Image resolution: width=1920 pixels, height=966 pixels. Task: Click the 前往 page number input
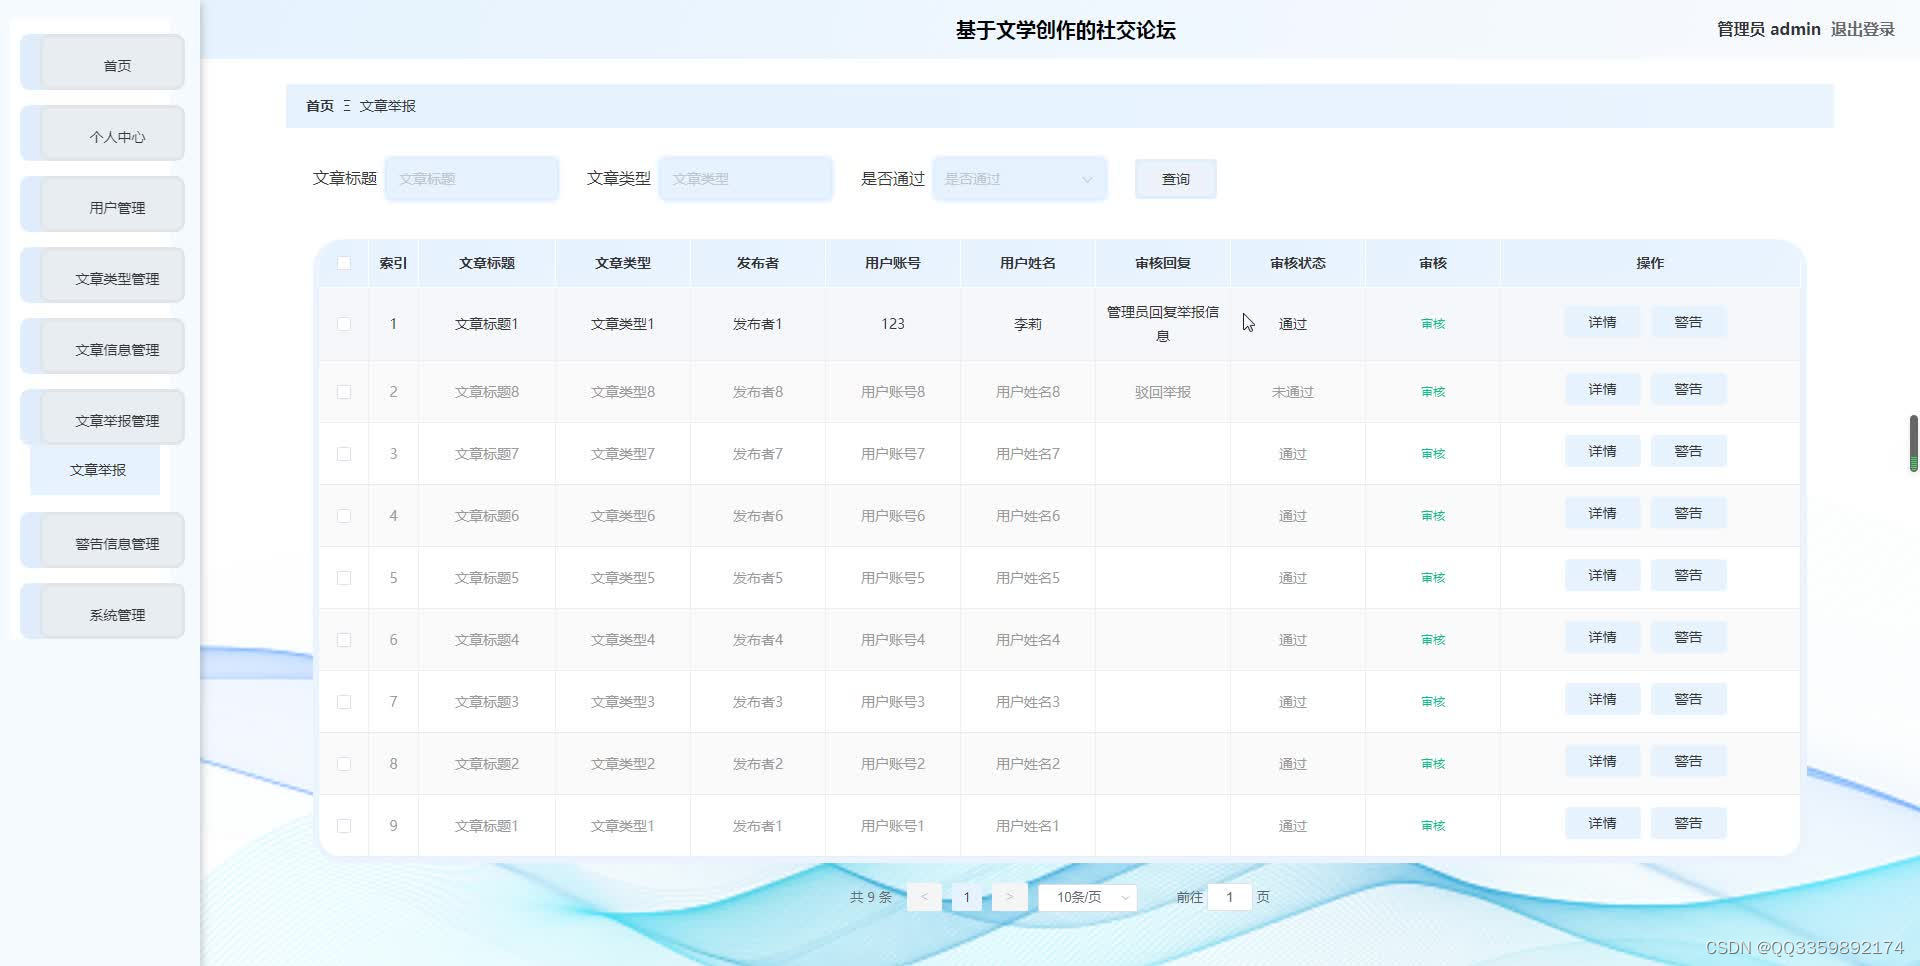pyautogui.click(x=1229, y=897)
